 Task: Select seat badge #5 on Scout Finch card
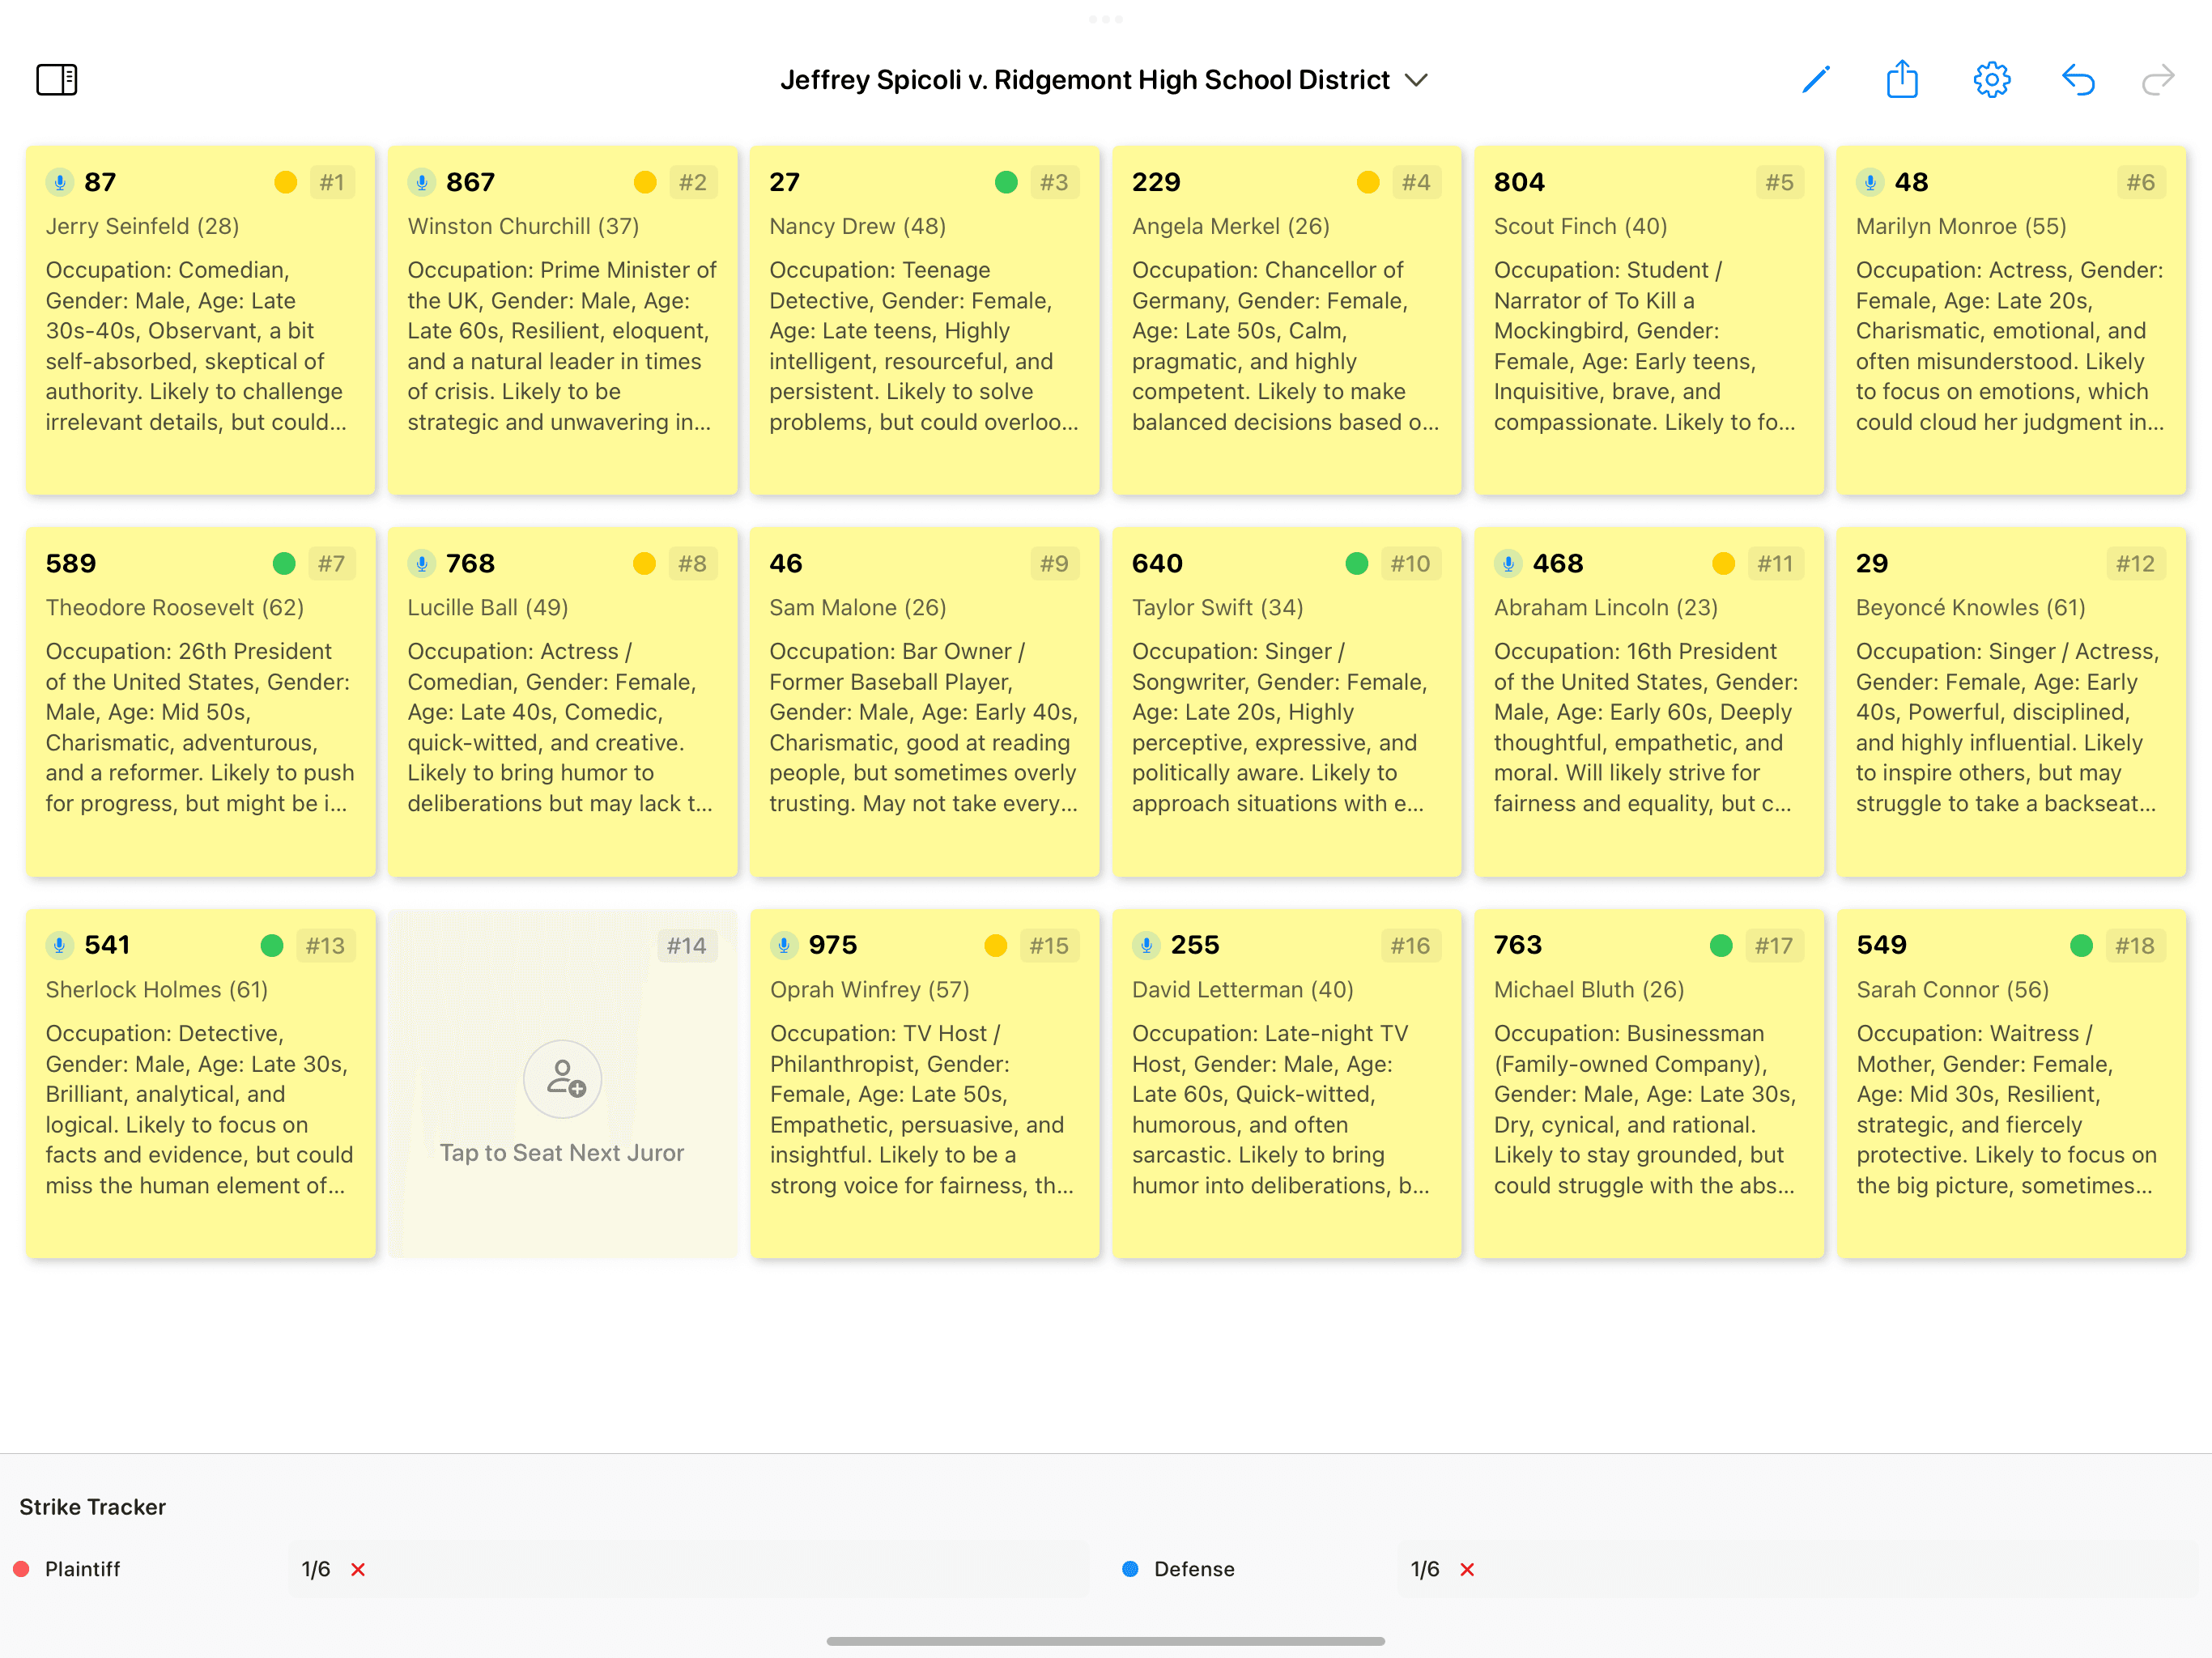pyautogui.click(x=1779, y=182)
